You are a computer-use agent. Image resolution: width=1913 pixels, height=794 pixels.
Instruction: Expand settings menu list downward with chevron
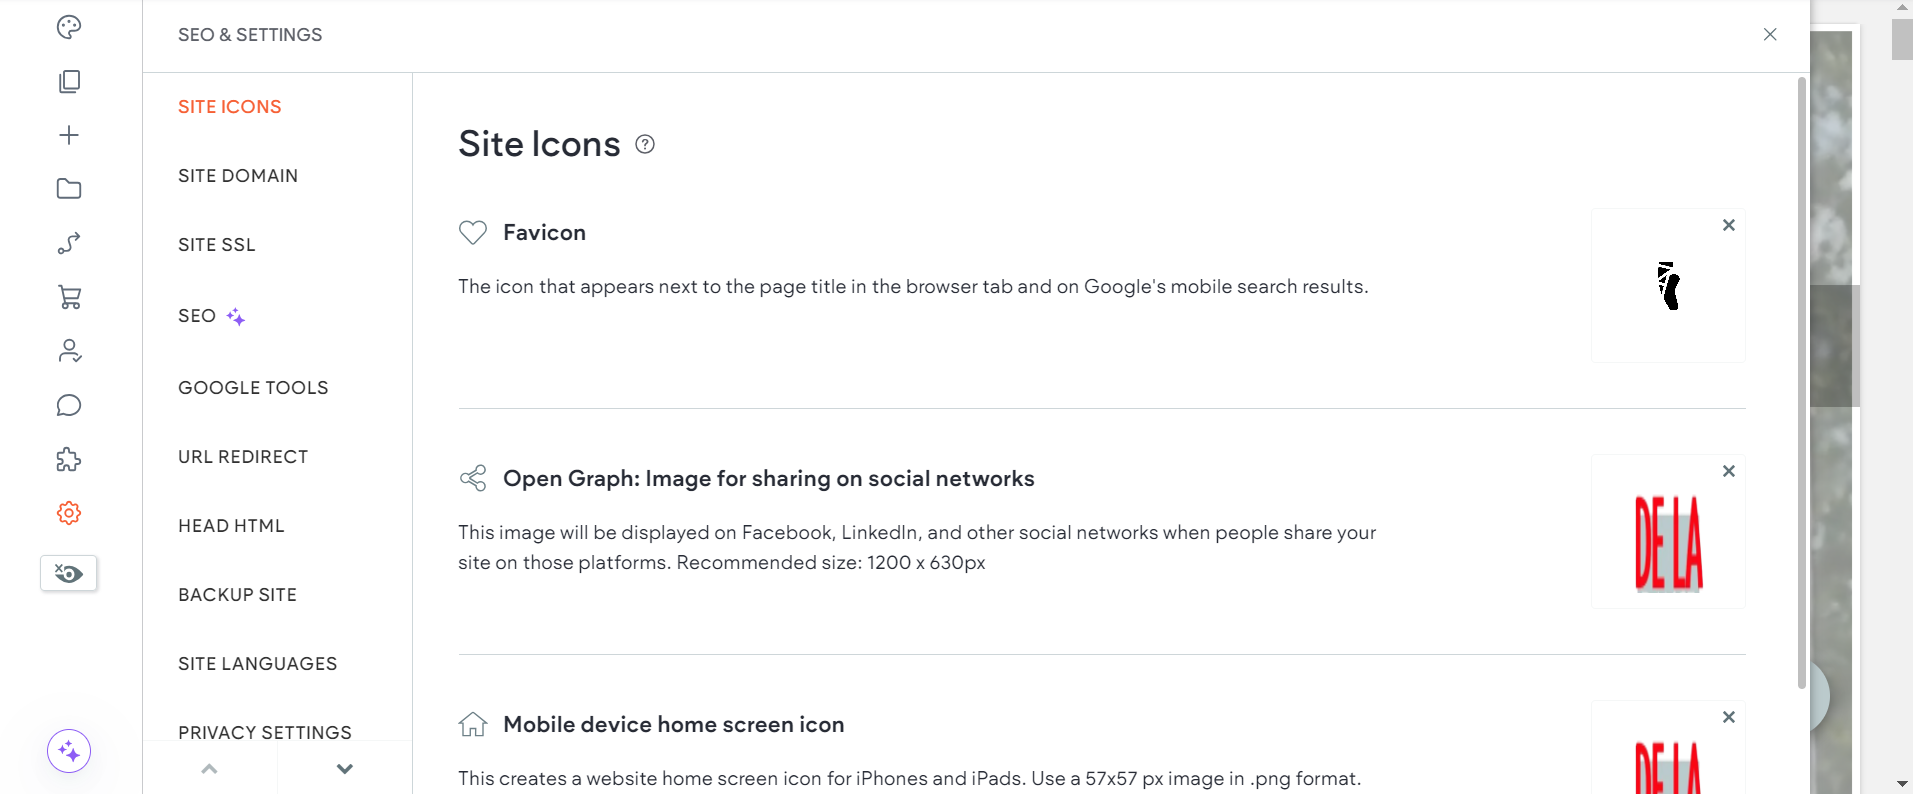(x=345, y=768)
